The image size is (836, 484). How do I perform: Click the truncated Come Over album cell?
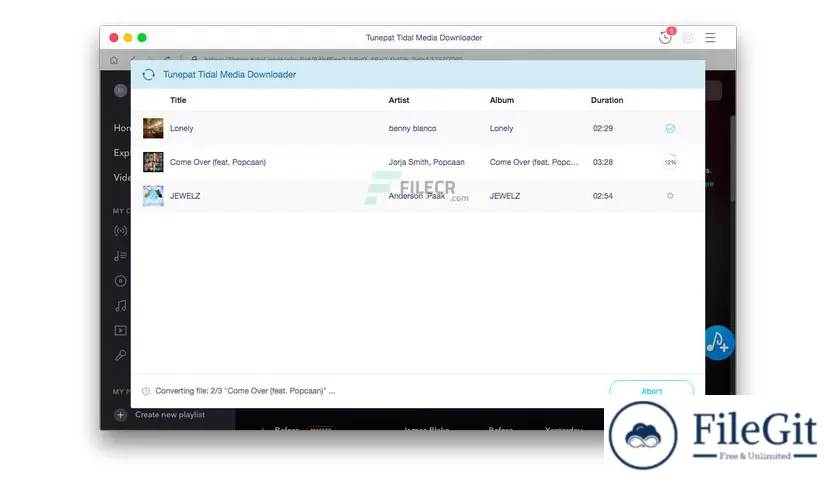534,162
